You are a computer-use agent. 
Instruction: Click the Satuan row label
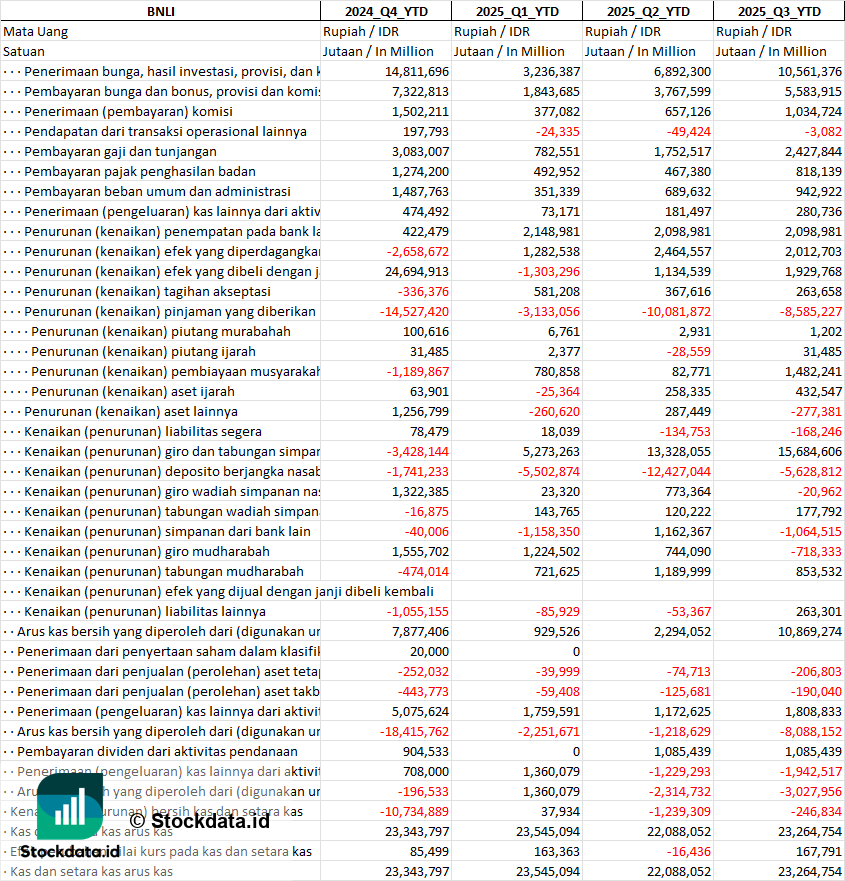(x=24, y=52)
